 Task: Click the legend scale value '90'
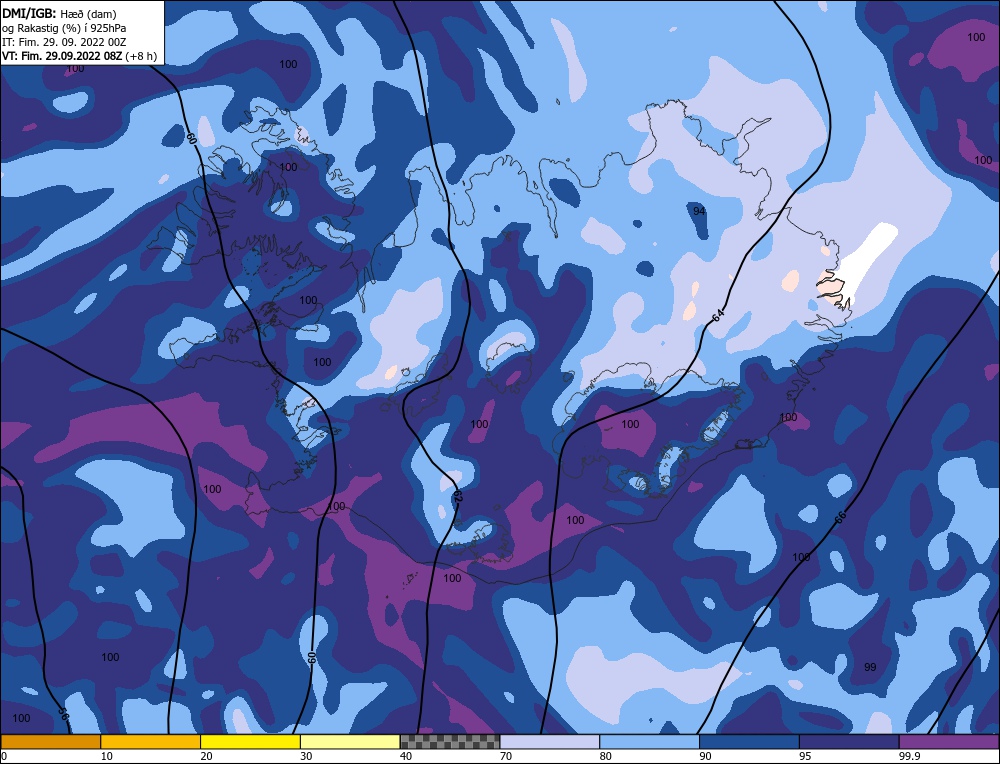tap(705, 756)
